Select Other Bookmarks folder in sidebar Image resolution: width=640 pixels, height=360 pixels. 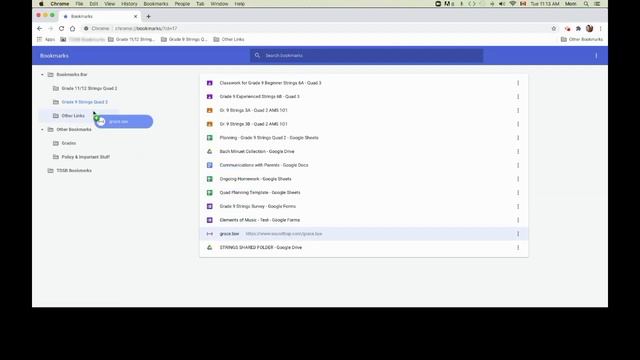(74, 129)
